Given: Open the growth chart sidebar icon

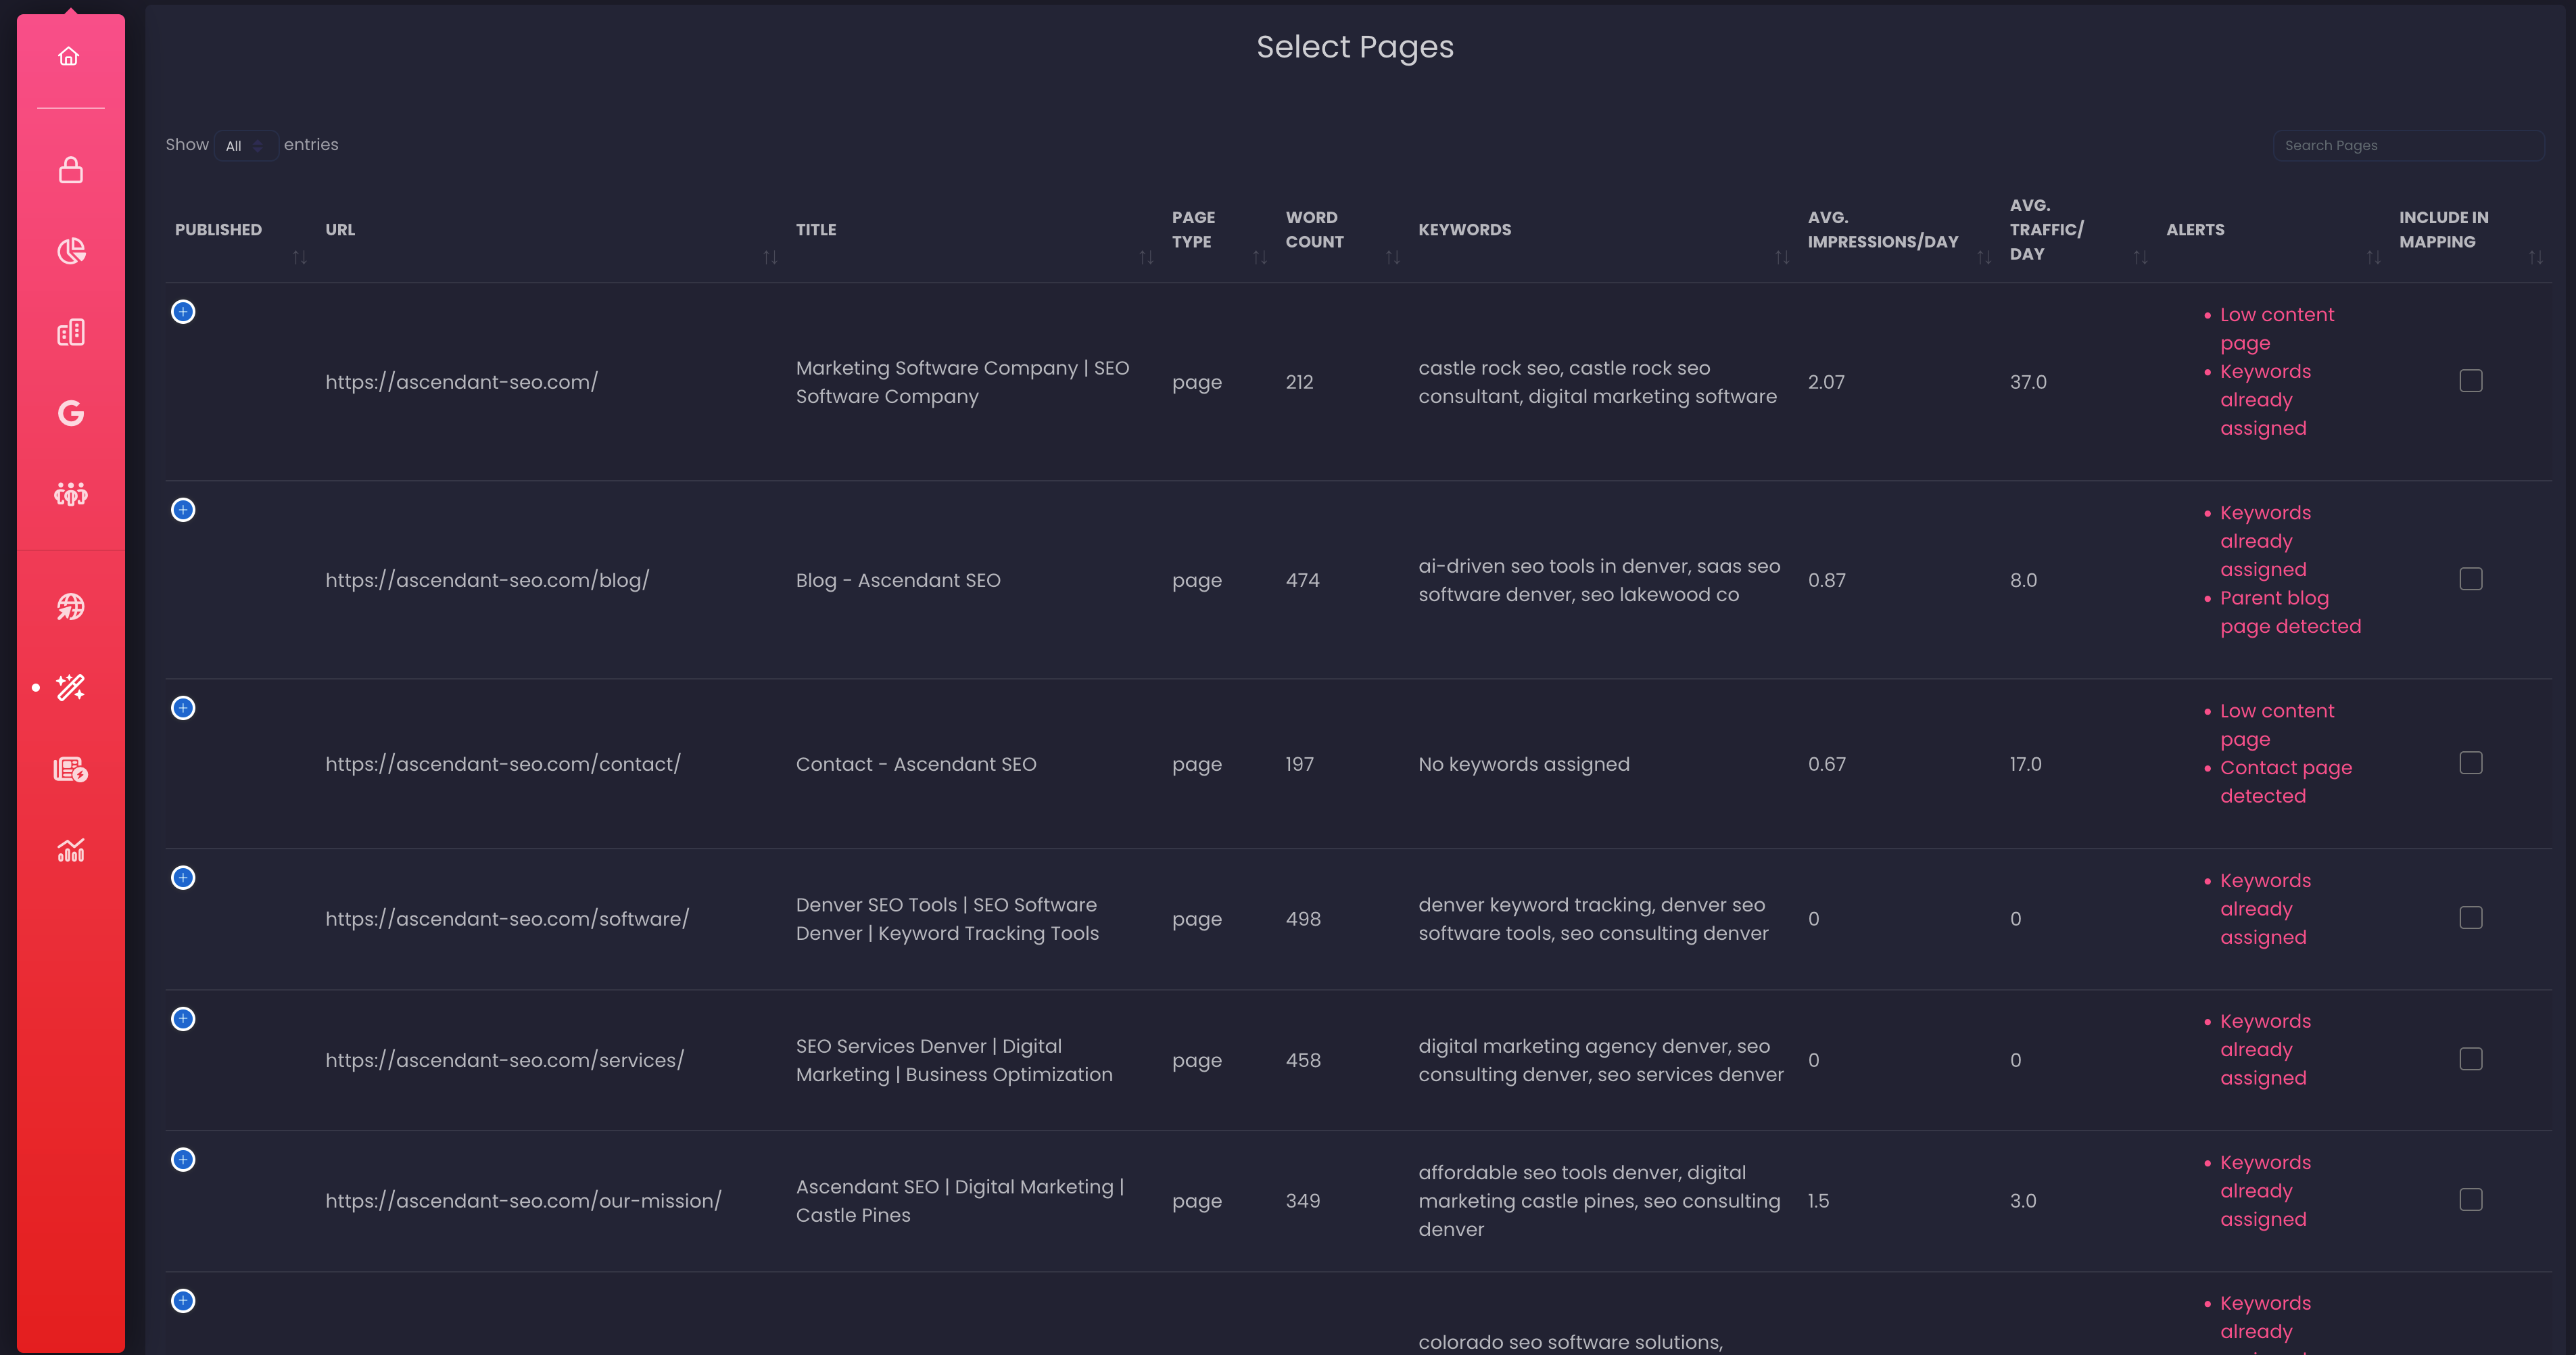Looking at the screenshot, I should point(71,850).
